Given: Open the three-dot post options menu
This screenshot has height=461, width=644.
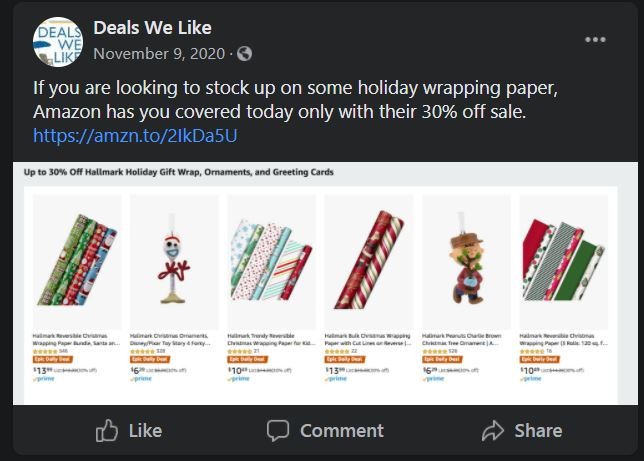Looking at the screenshot, I should pyautogui.click(x=595, y=40).
